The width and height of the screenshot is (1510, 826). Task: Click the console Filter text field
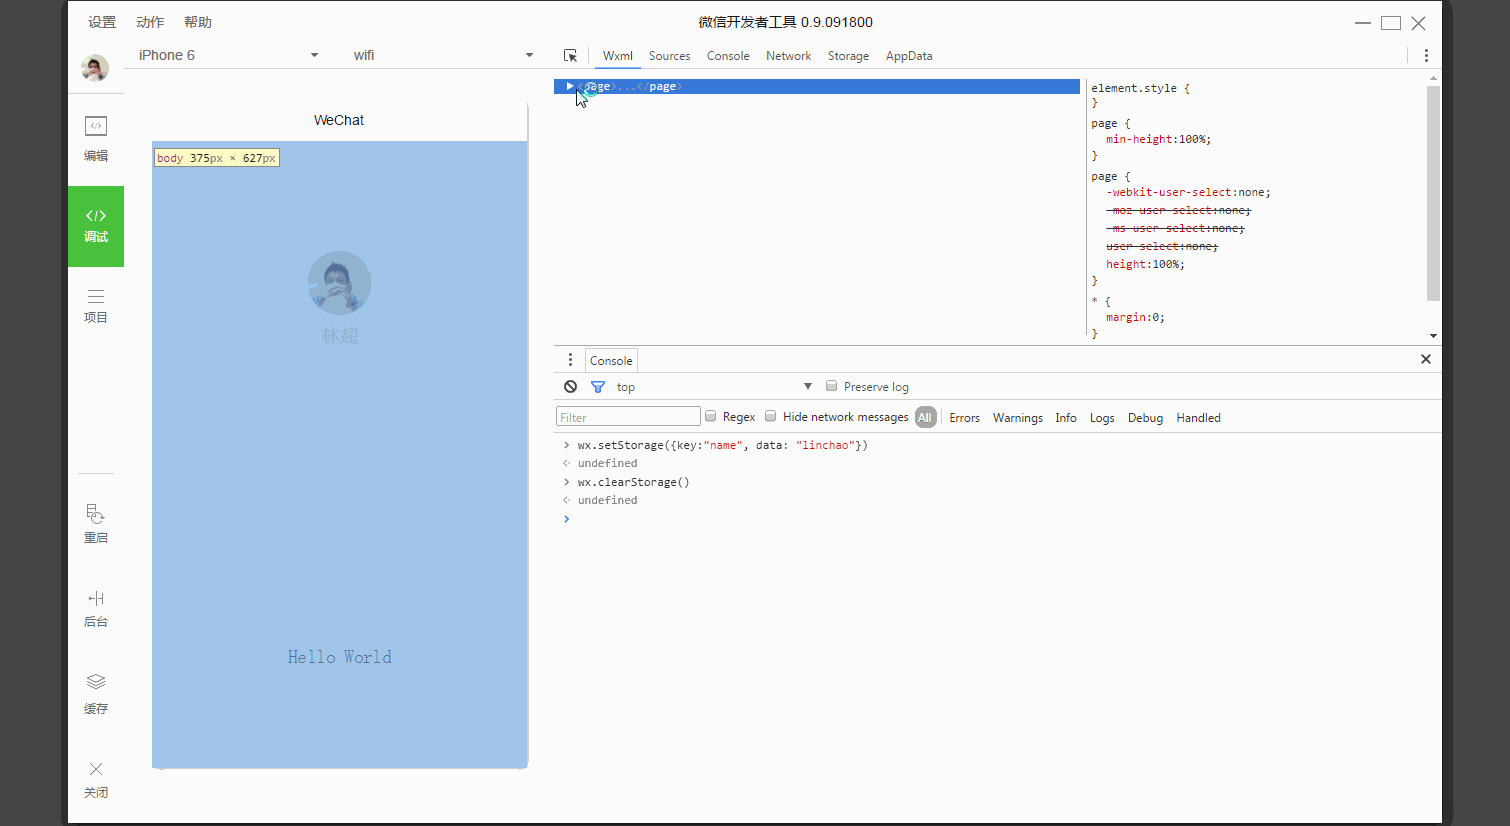(x=628, y=417)
